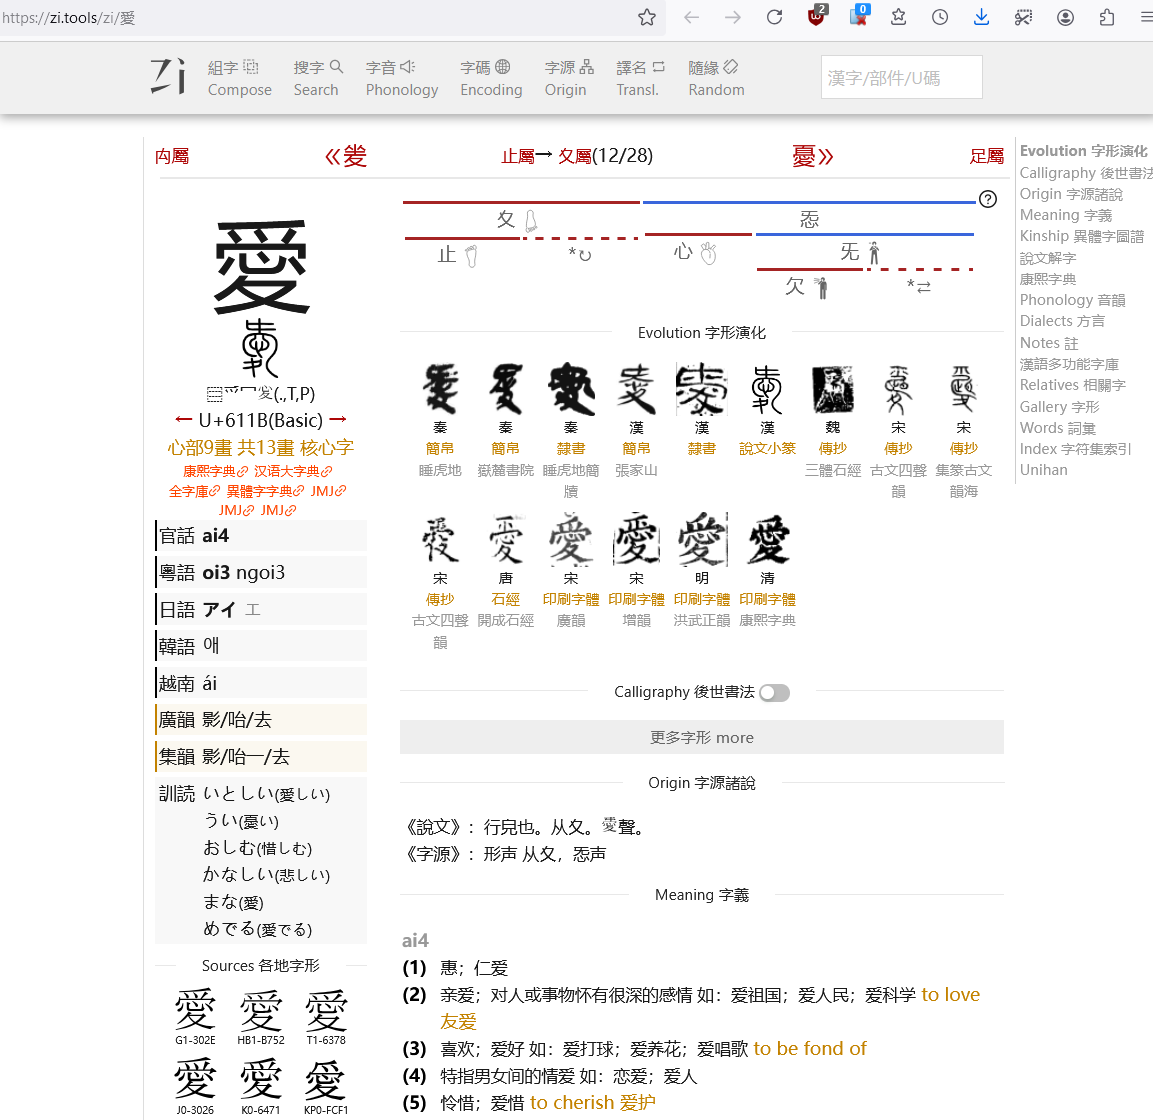Click the left arrow before U+611B
Screen dimensions: 1153x1120
(183, 420)
